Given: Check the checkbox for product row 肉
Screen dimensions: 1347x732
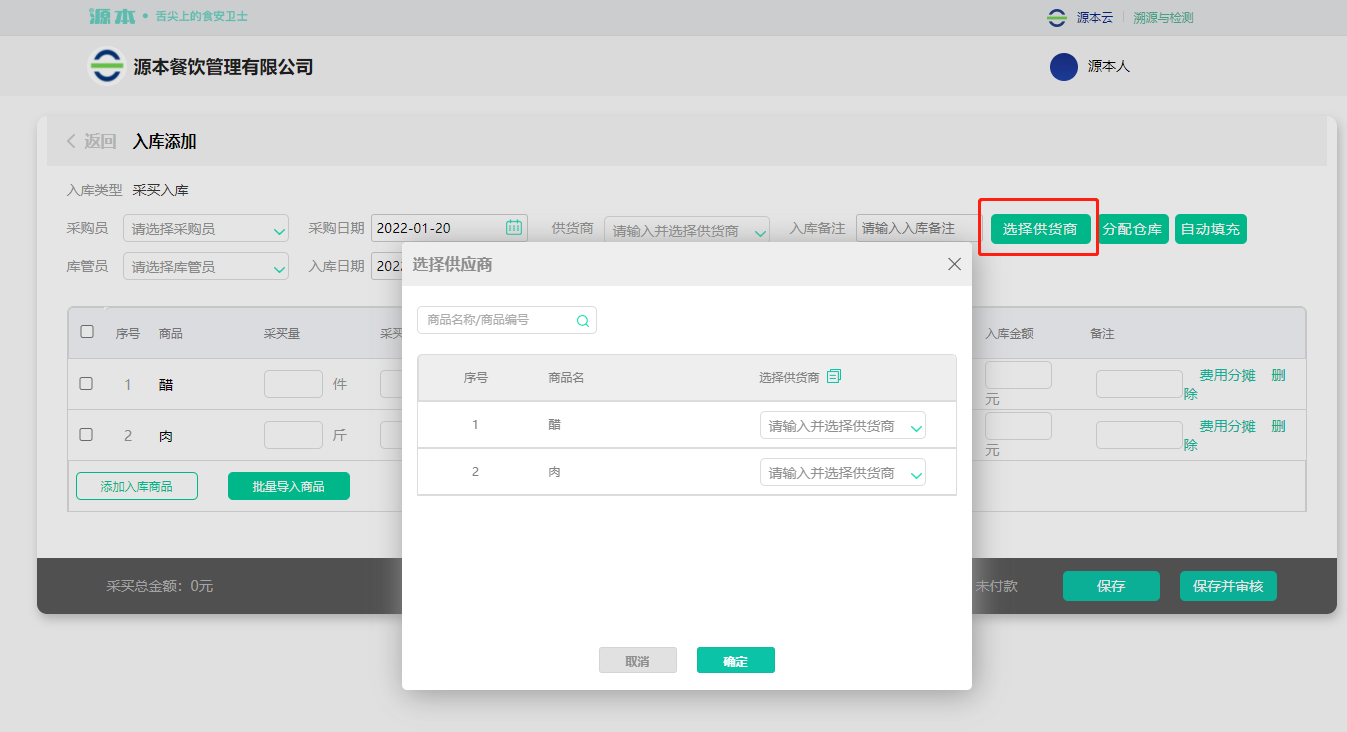Looking at the screenshot, I should pyautogui.click(x=86, y=435).
